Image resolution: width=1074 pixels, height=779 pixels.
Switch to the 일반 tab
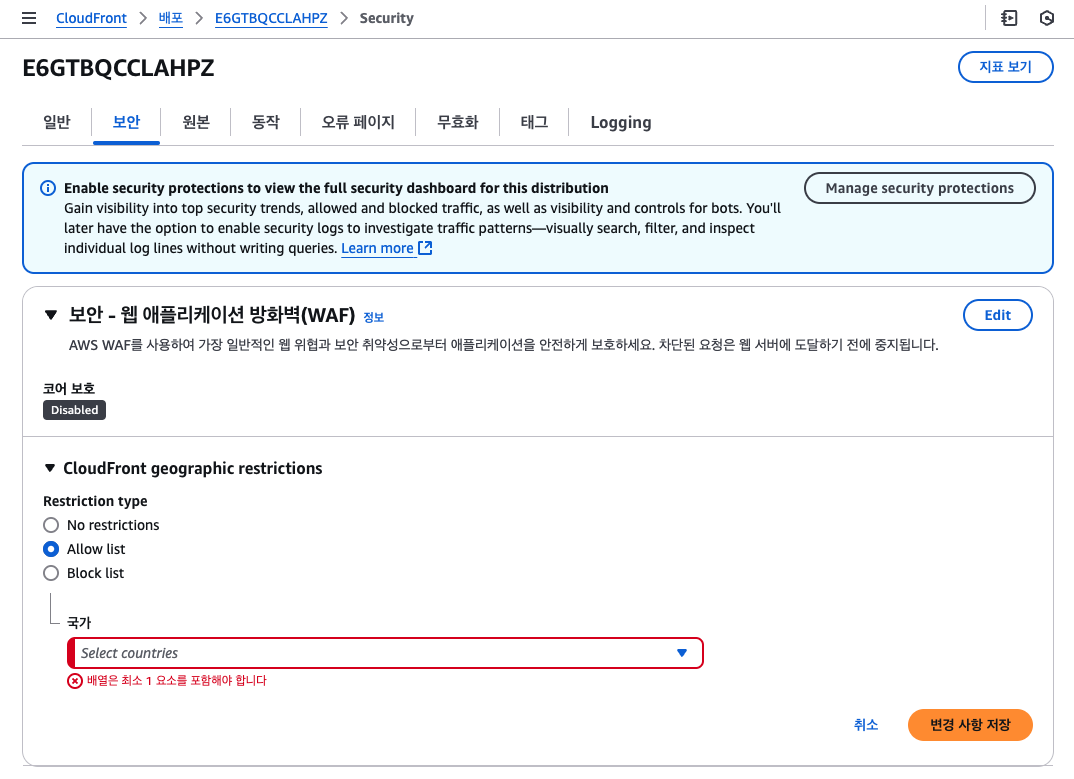coord(57,123)
